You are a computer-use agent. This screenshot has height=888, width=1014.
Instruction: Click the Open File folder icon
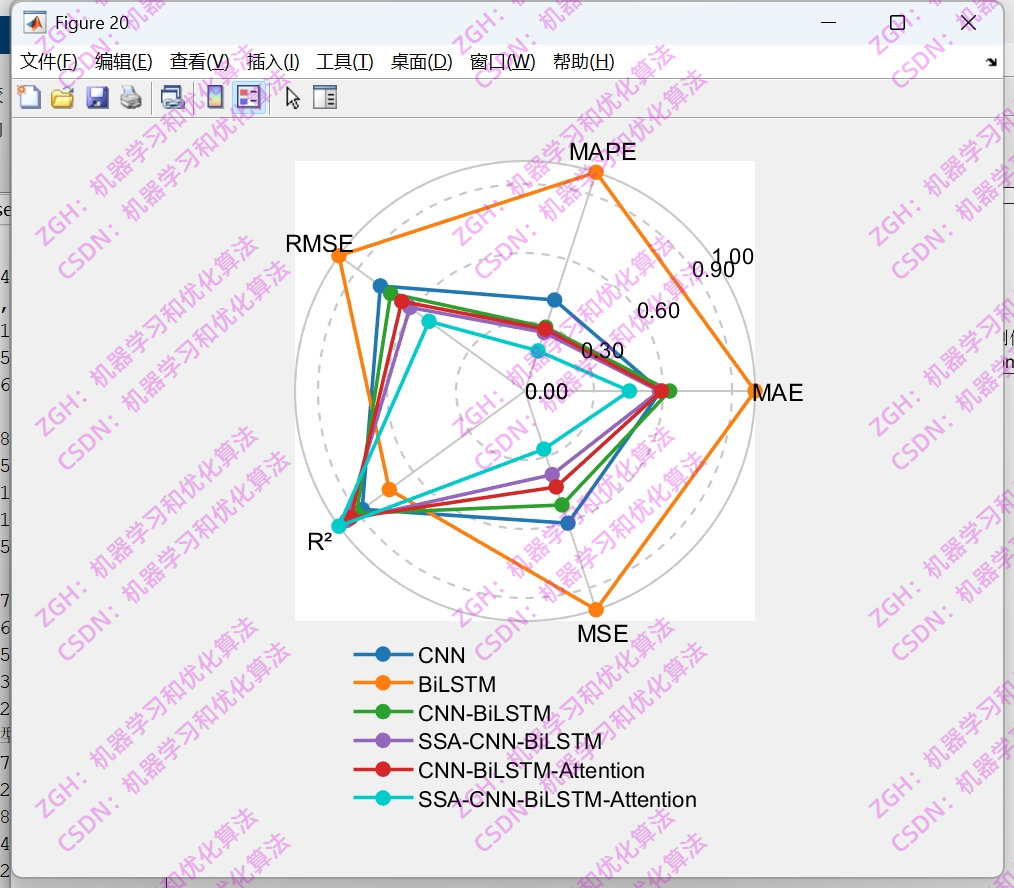(63, 98)
